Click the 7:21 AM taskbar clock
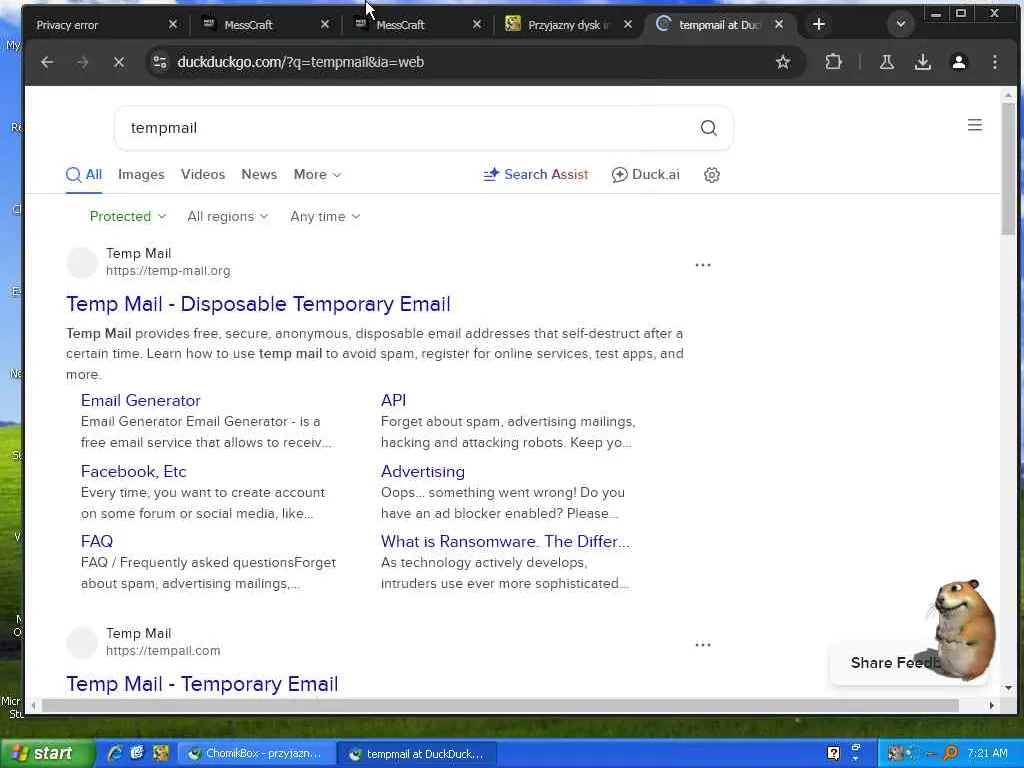The height and width of the screenshot is (768, 1024). (x=987, y=753)
